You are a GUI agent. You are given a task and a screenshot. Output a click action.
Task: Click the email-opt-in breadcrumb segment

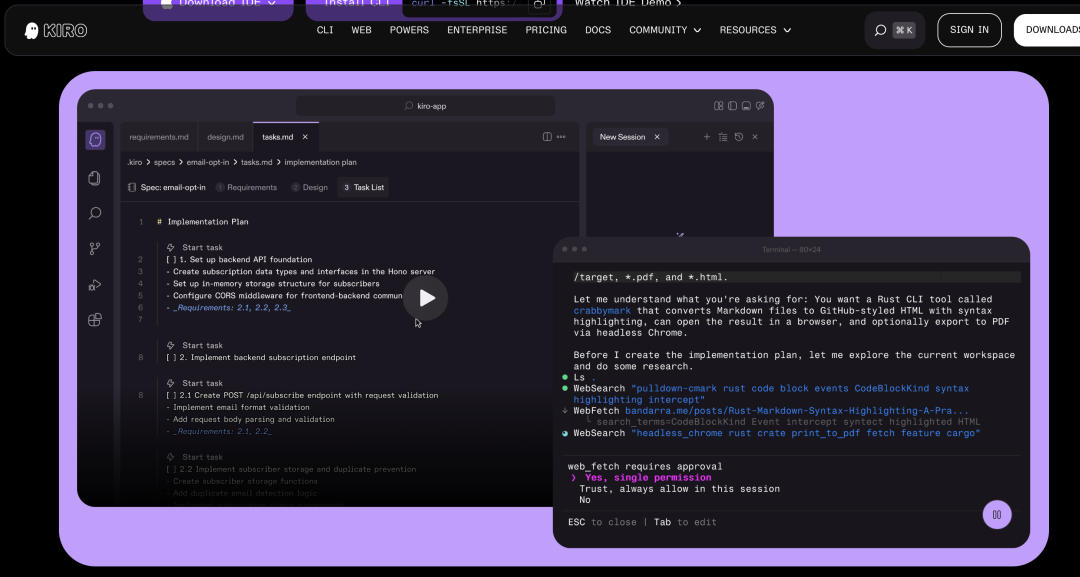tap(208, 162)
